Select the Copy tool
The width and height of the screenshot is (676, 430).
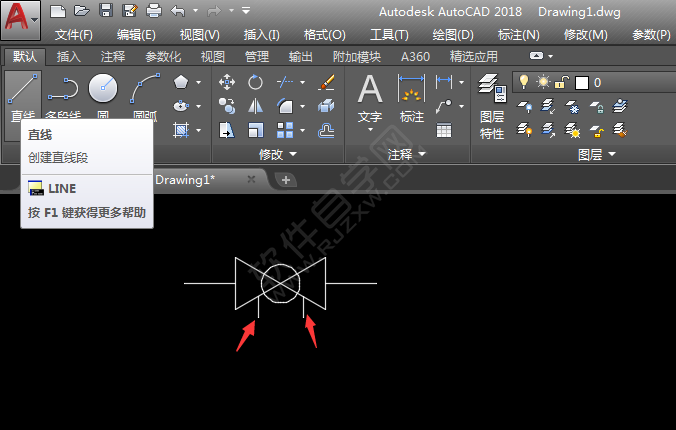click(x=227, y=106)
